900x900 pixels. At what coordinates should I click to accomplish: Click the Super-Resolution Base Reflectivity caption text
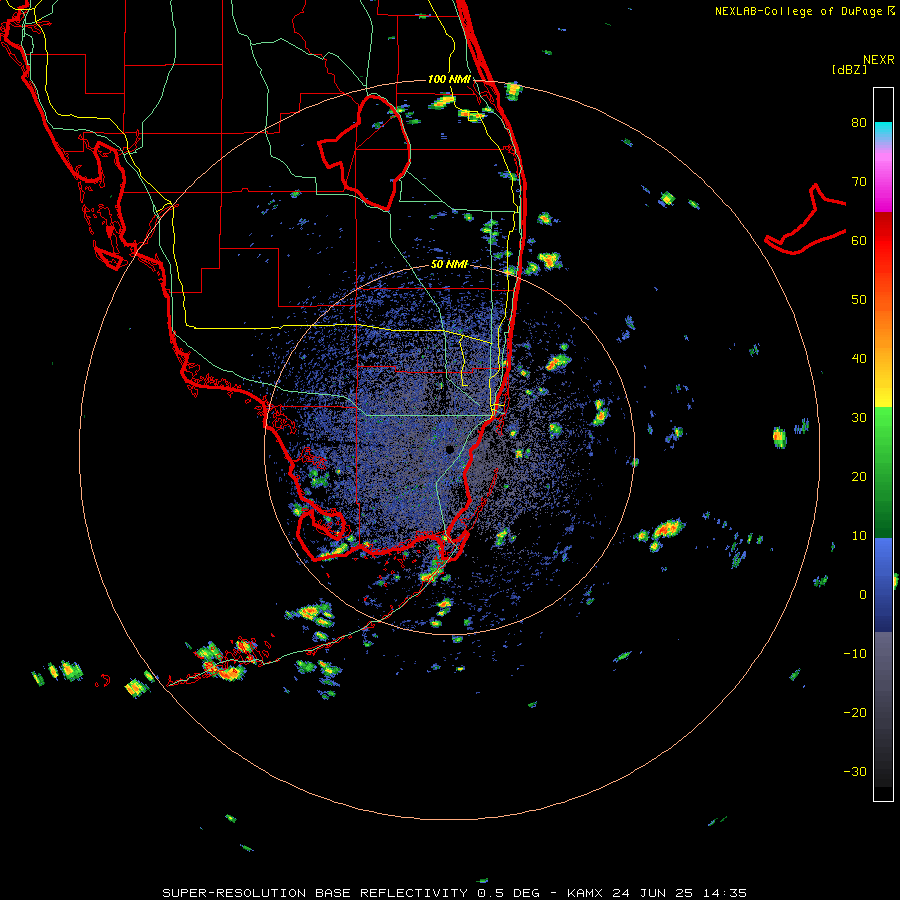click(x=454, y=893)
